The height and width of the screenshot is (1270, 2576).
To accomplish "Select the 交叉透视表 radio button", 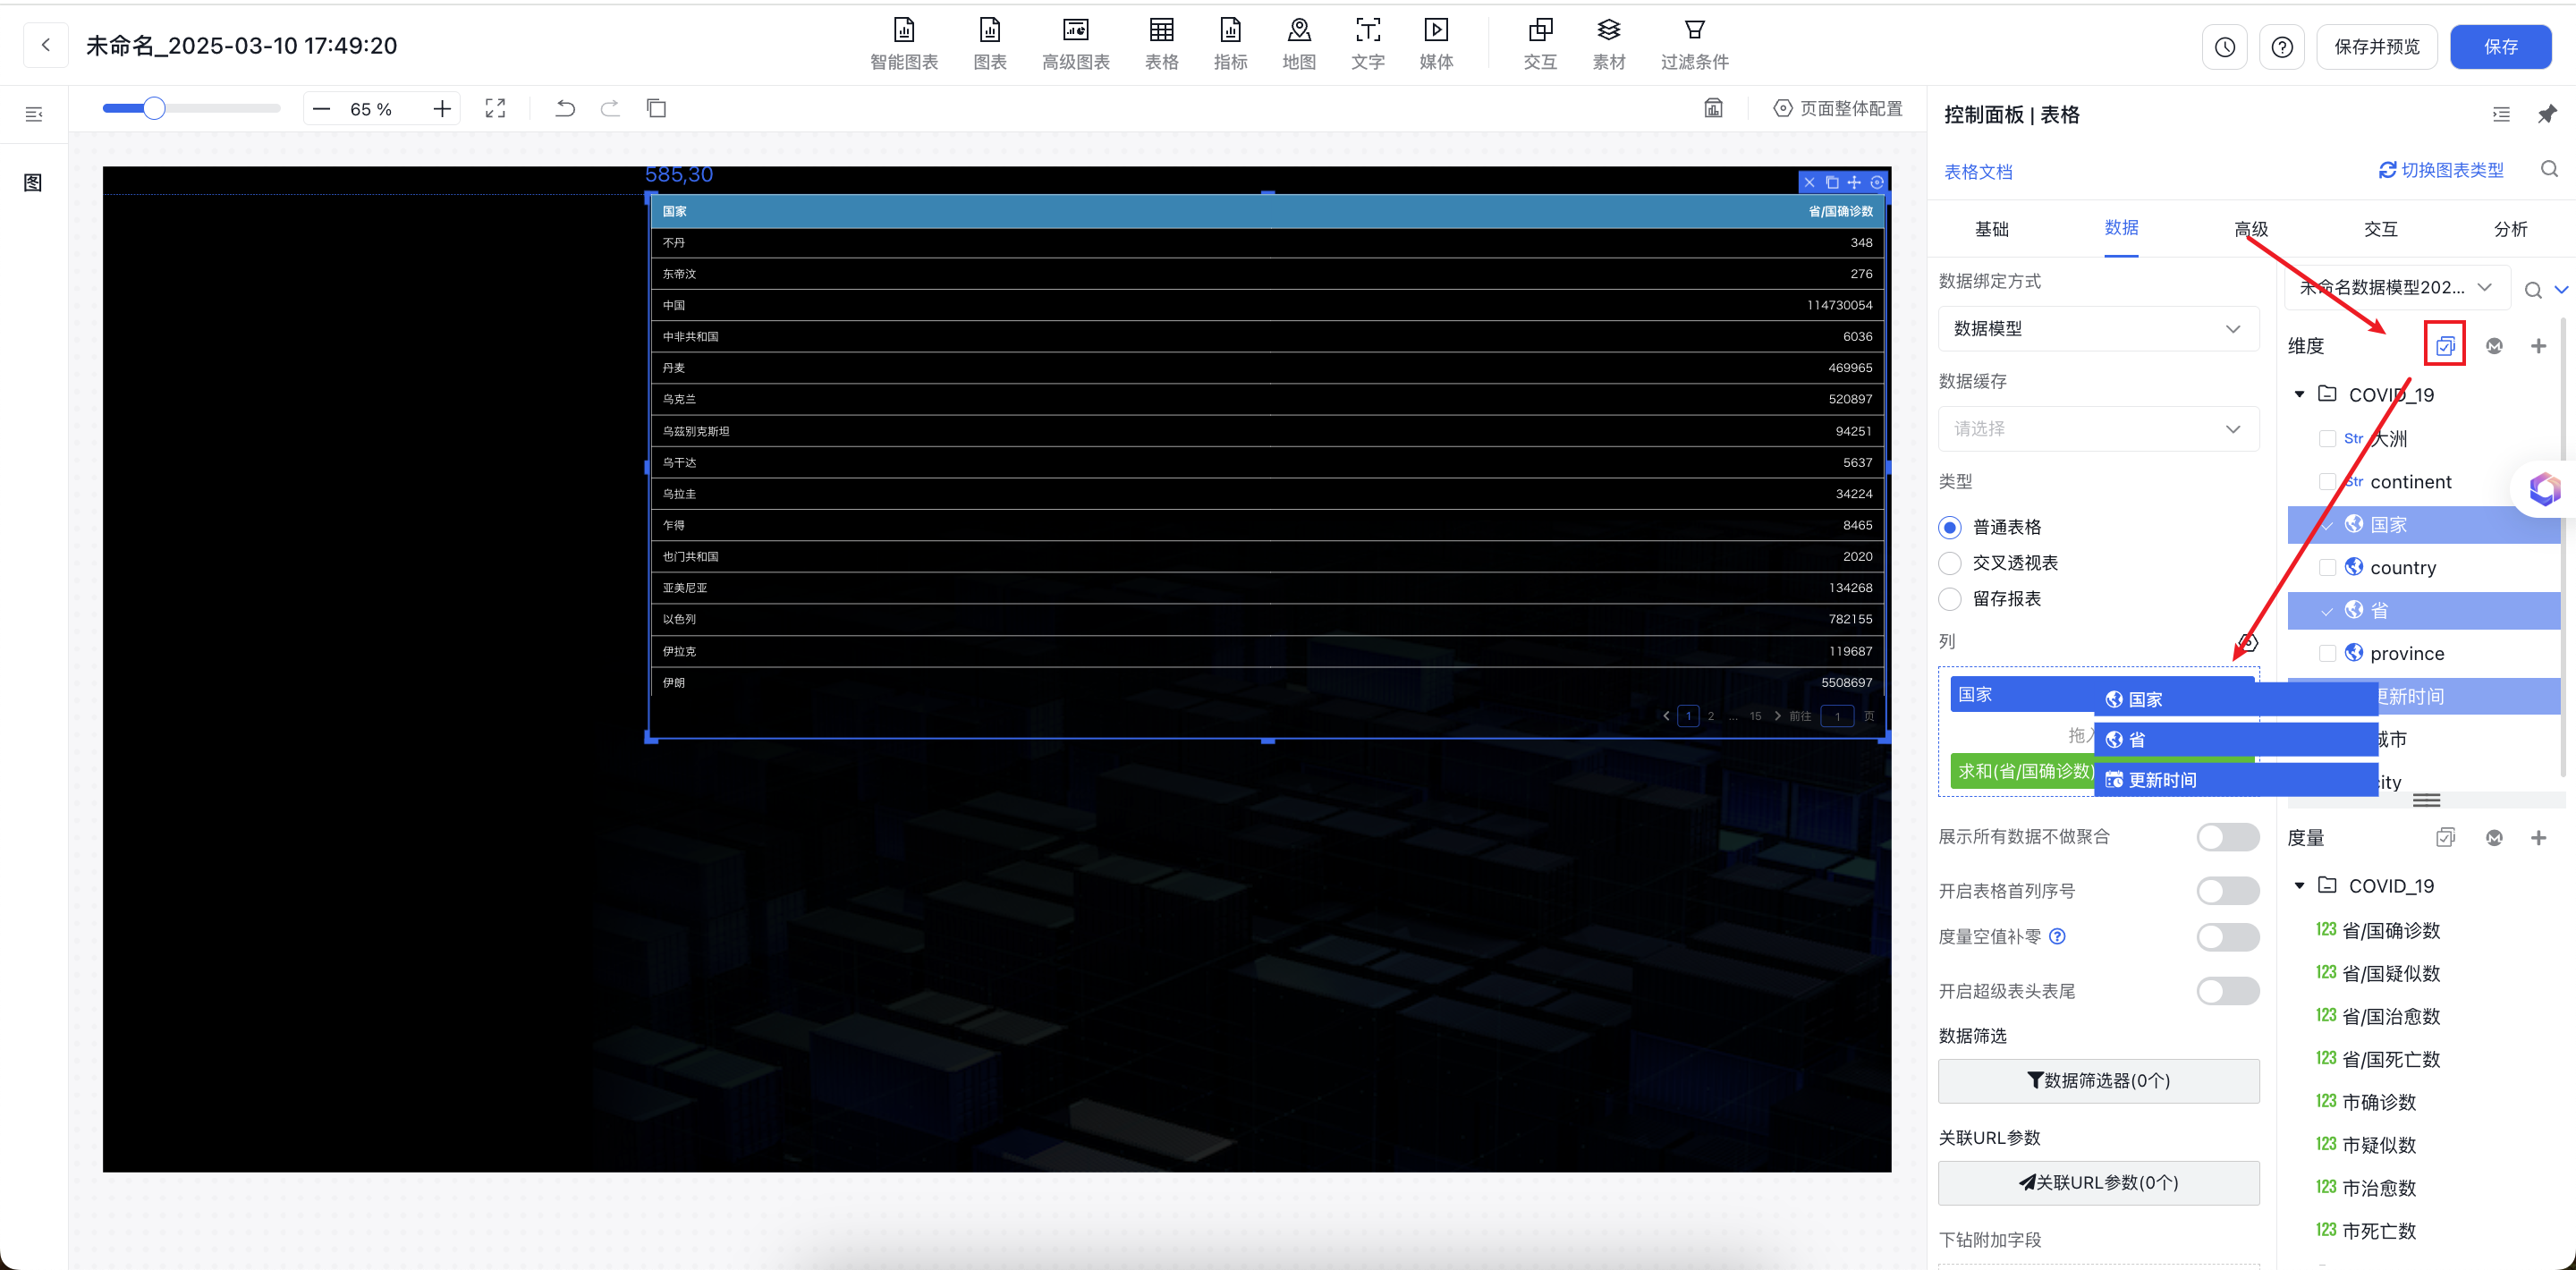I will point(1949,563).
